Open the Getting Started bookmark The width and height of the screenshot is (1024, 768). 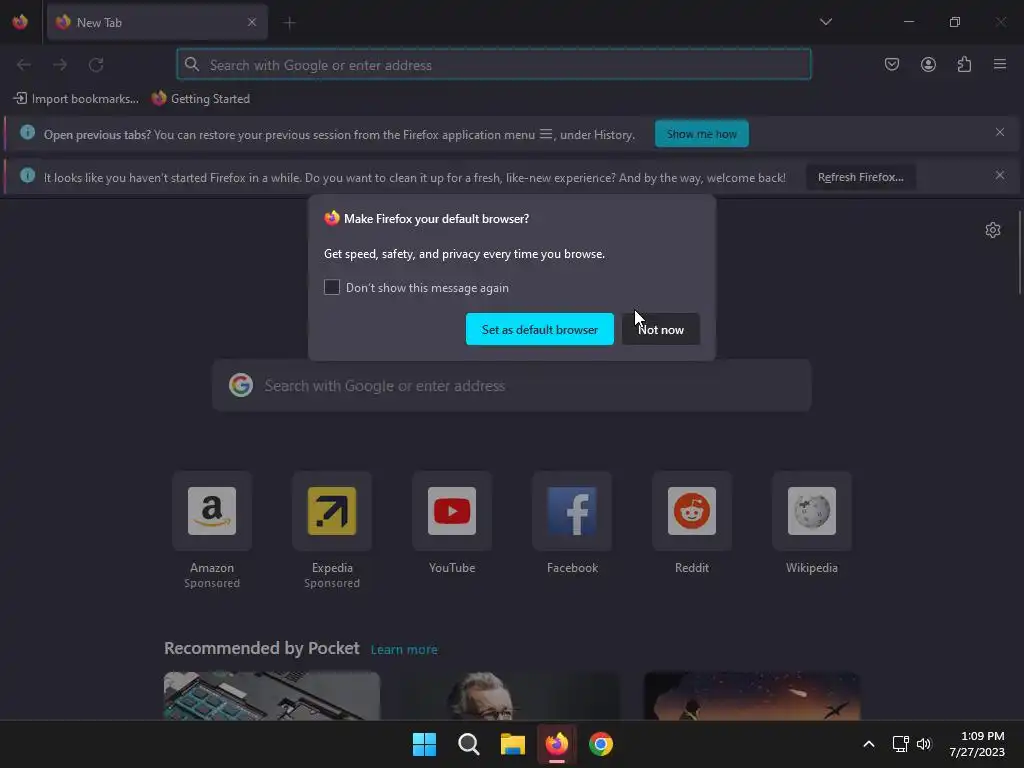tap(200, 99)
